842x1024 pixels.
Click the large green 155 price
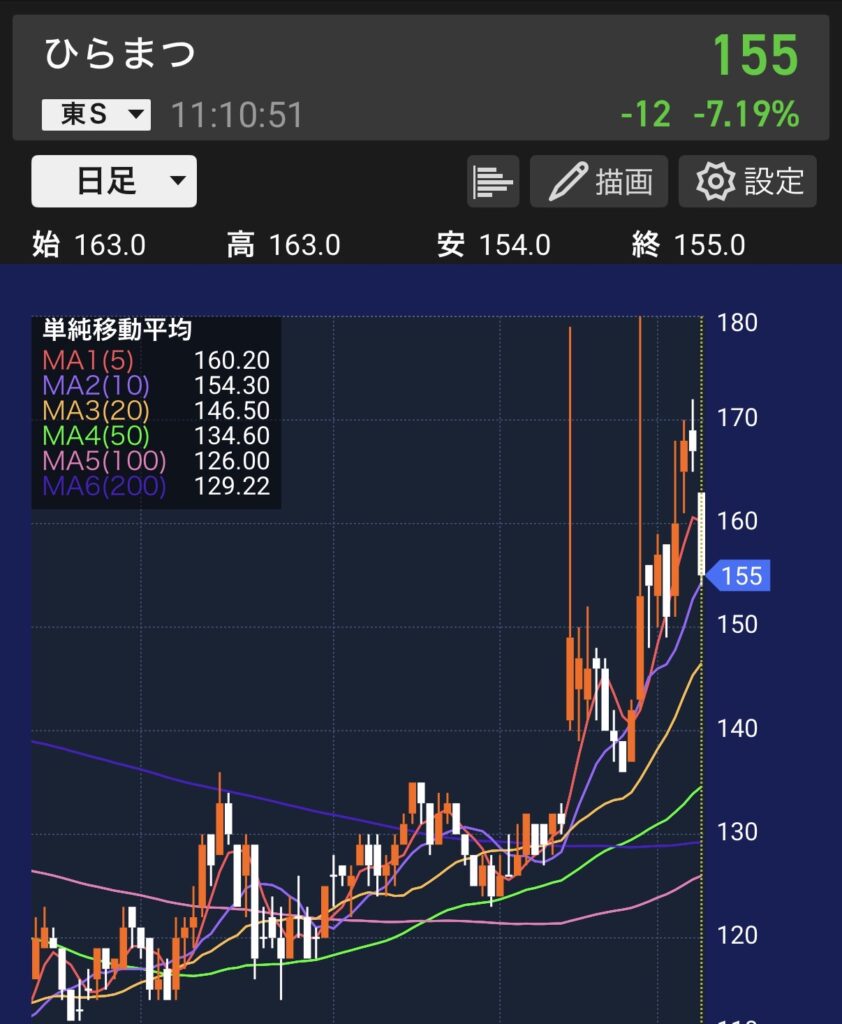[755, 56]
